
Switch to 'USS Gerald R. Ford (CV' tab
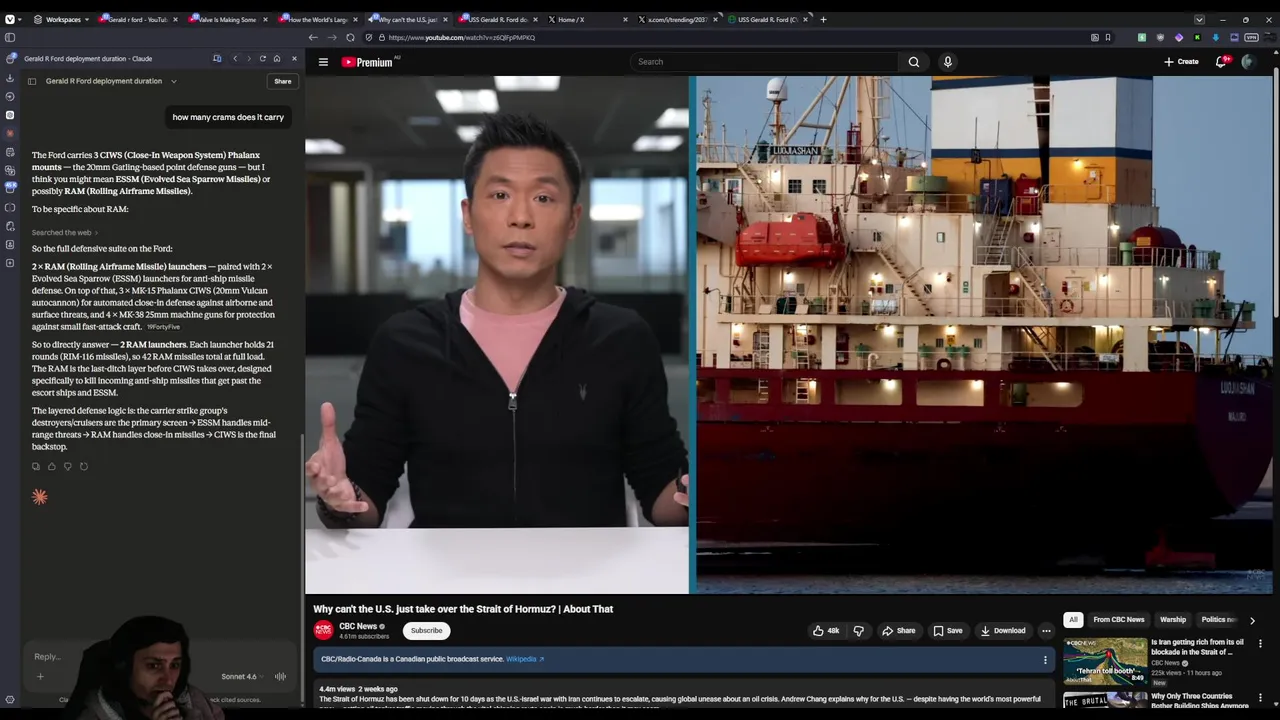[767, 19]
